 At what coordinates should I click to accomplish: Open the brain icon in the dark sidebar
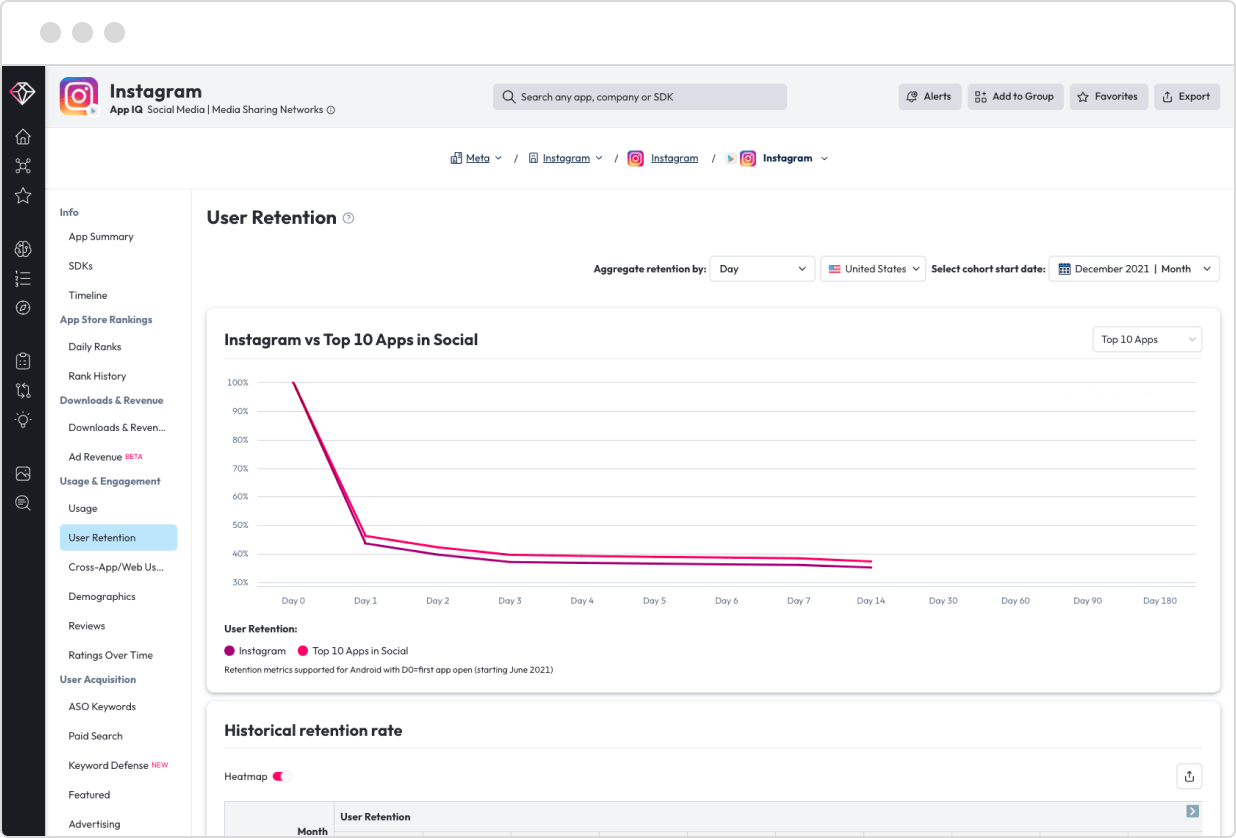pyautogui.click(x=23, y=249)
